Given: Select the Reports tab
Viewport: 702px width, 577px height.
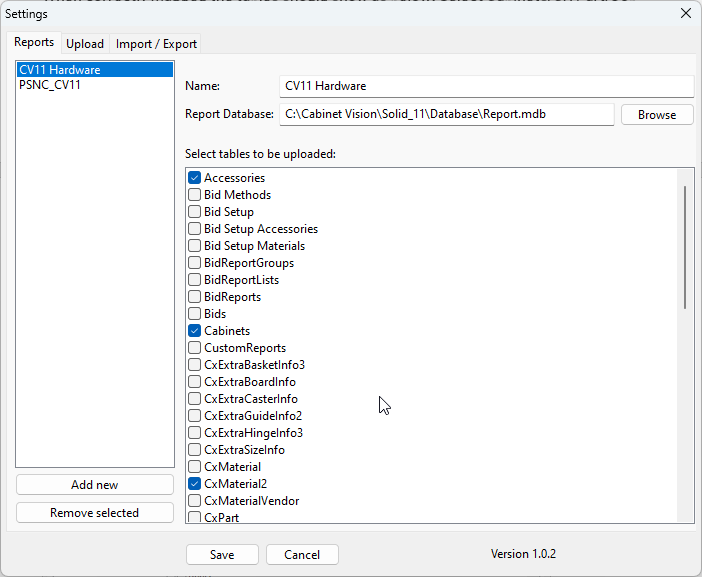Looking at the screenshot, I should coord(34,43).
